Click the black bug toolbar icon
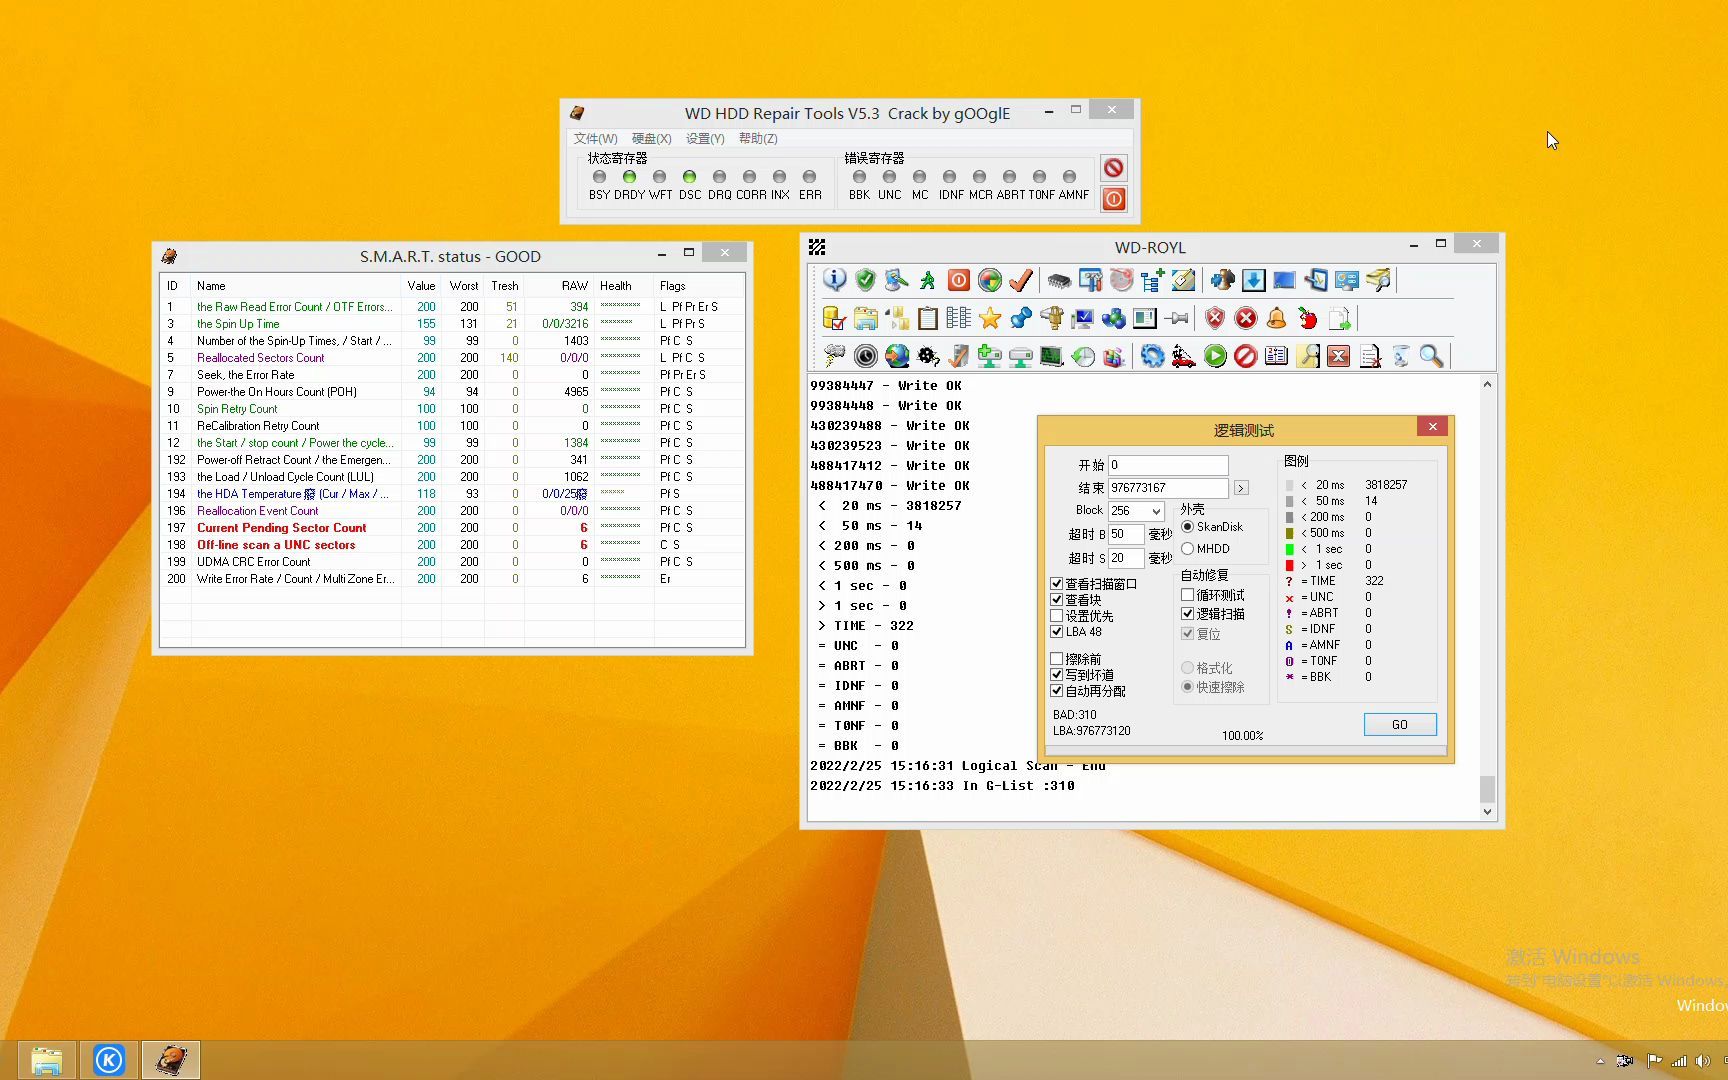The height and width of the screenshot is (1080, 1728). click(928, 356)
